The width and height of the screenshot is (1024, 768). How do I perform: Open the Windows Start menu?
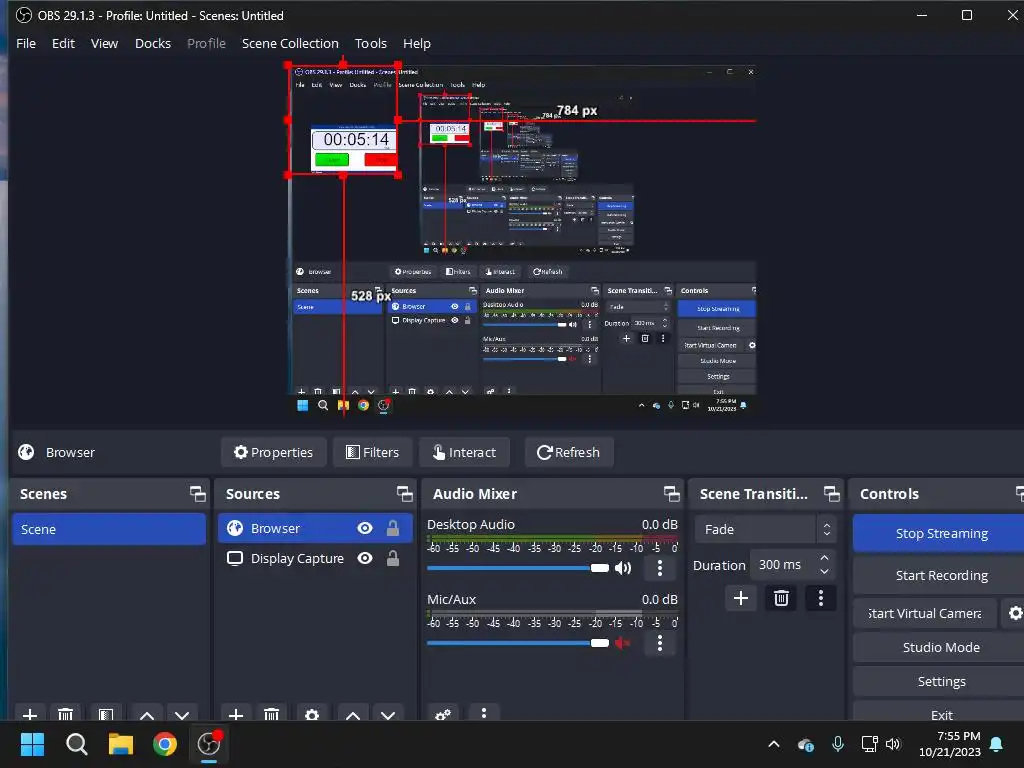coord(32,744)
